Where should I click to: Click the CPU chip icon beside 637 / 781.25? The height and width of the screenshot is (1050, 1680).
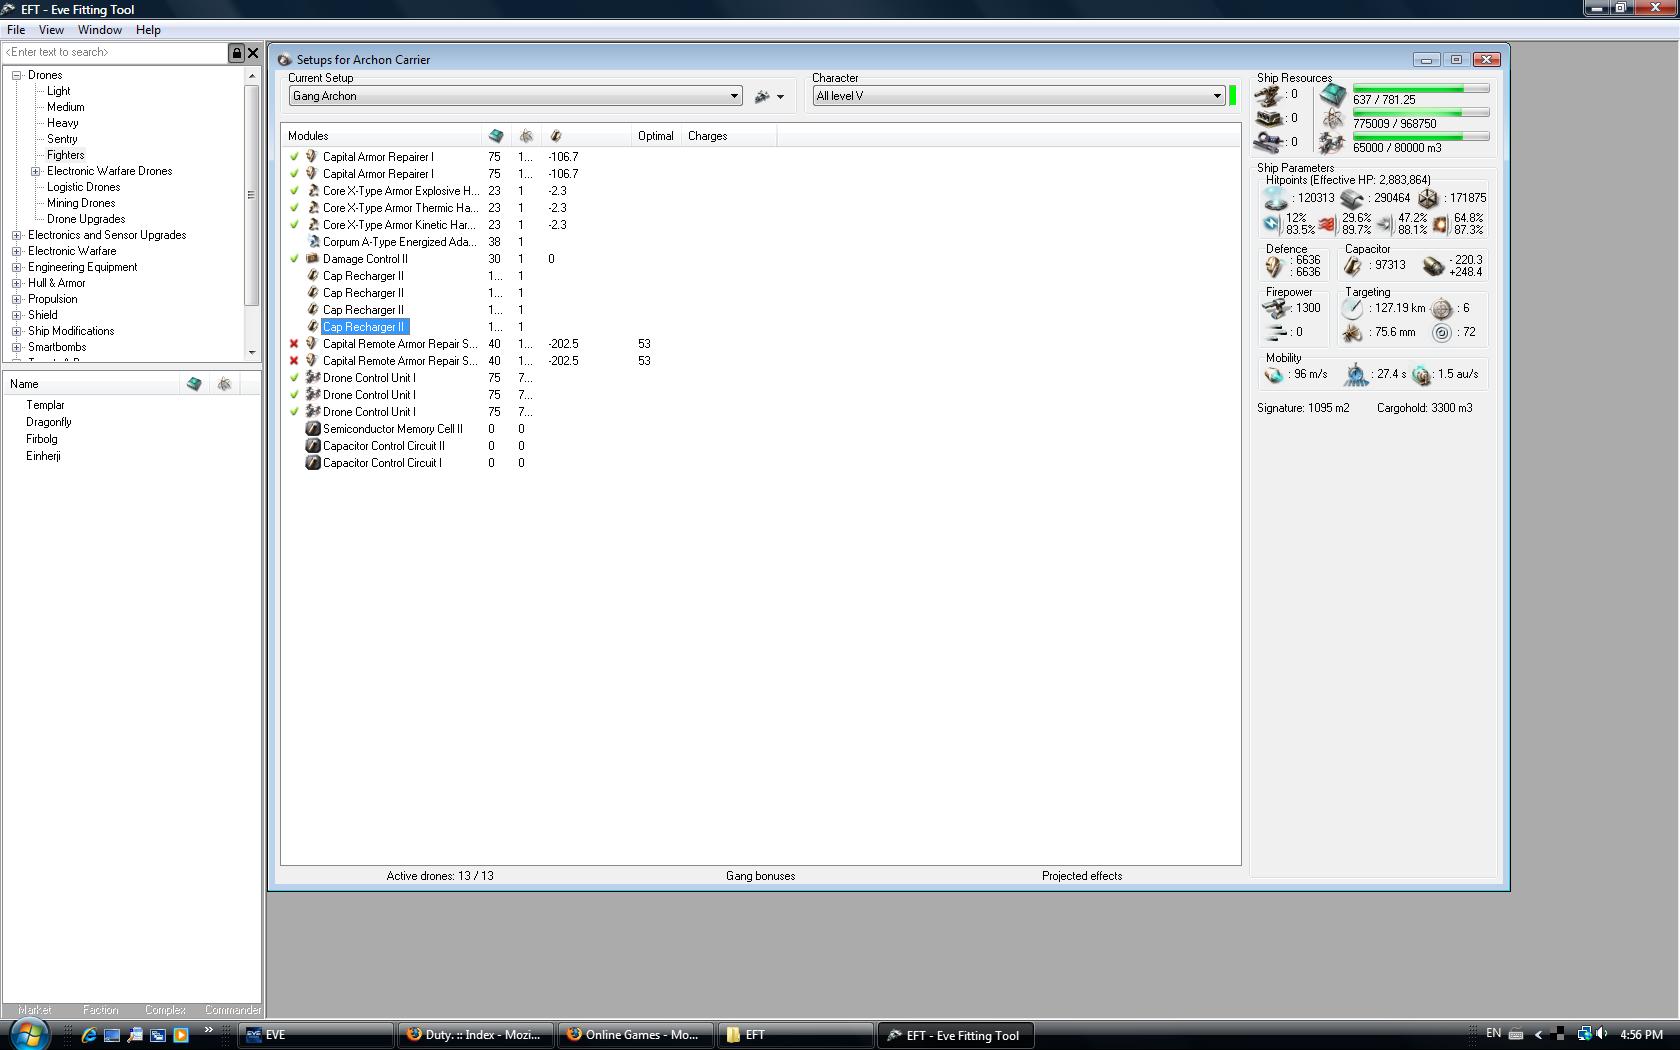pos(1332,95)
